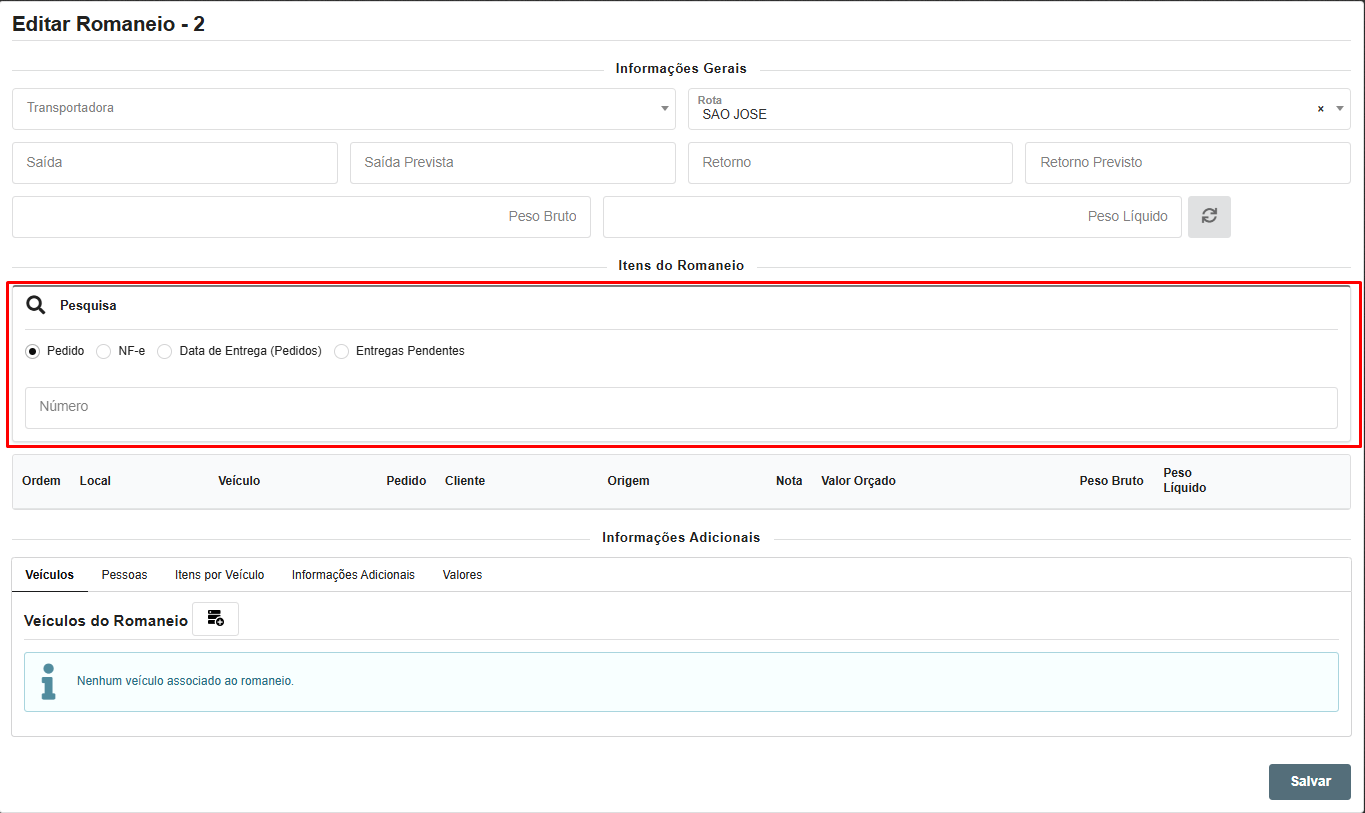Viewport: 1365px width, 813px height.
Task: Click the Retorno Previsto field
Action: (x=1187, y=162)
